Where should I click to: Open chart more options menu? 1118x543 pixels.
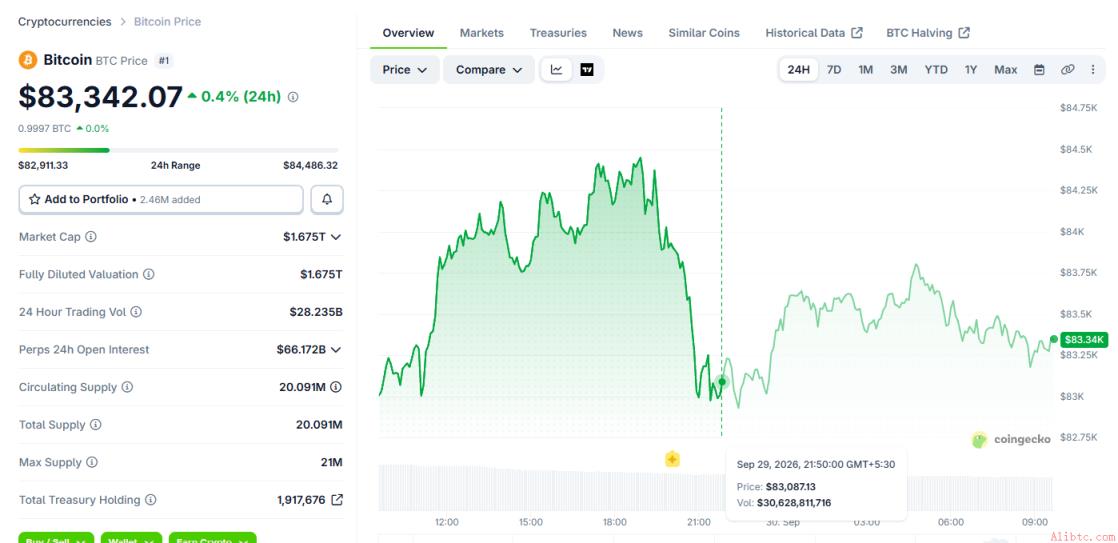click(x=1093, y=70)
